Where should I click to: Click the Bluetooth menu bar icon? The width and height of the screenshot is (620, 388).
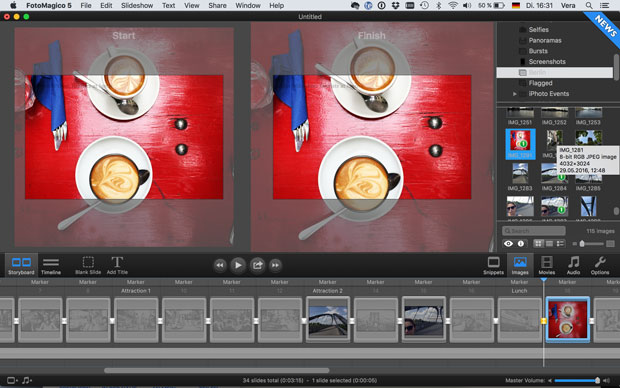tap(439, 6)
